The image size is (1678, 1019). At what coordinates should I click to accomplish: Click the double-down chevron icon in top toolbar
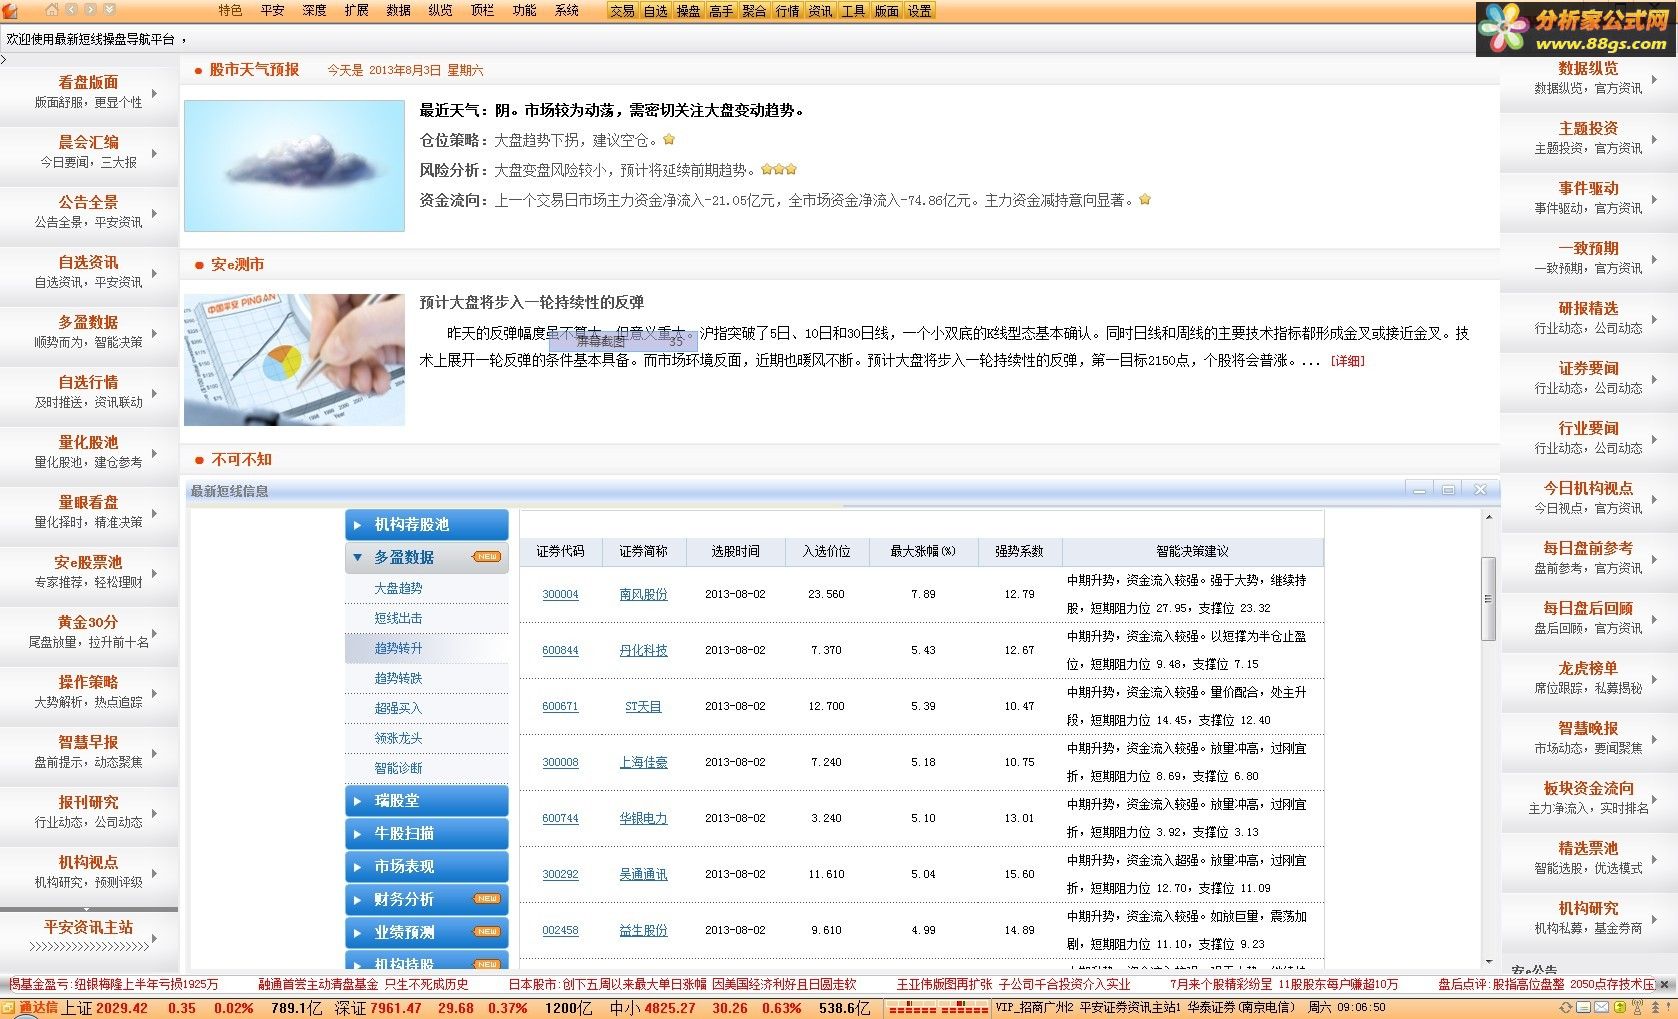109,9
